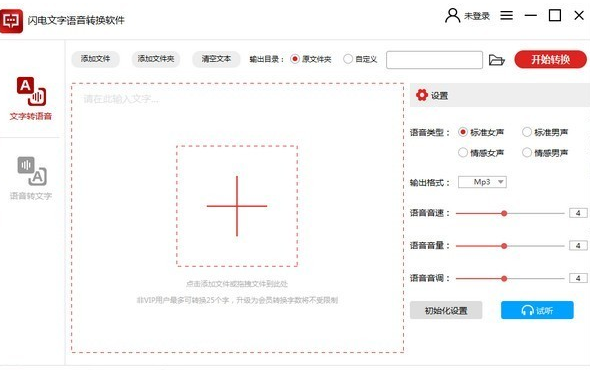Screen dimensions: 590x370
Task: Open the hamburger main menu
Action: point(506,15)
